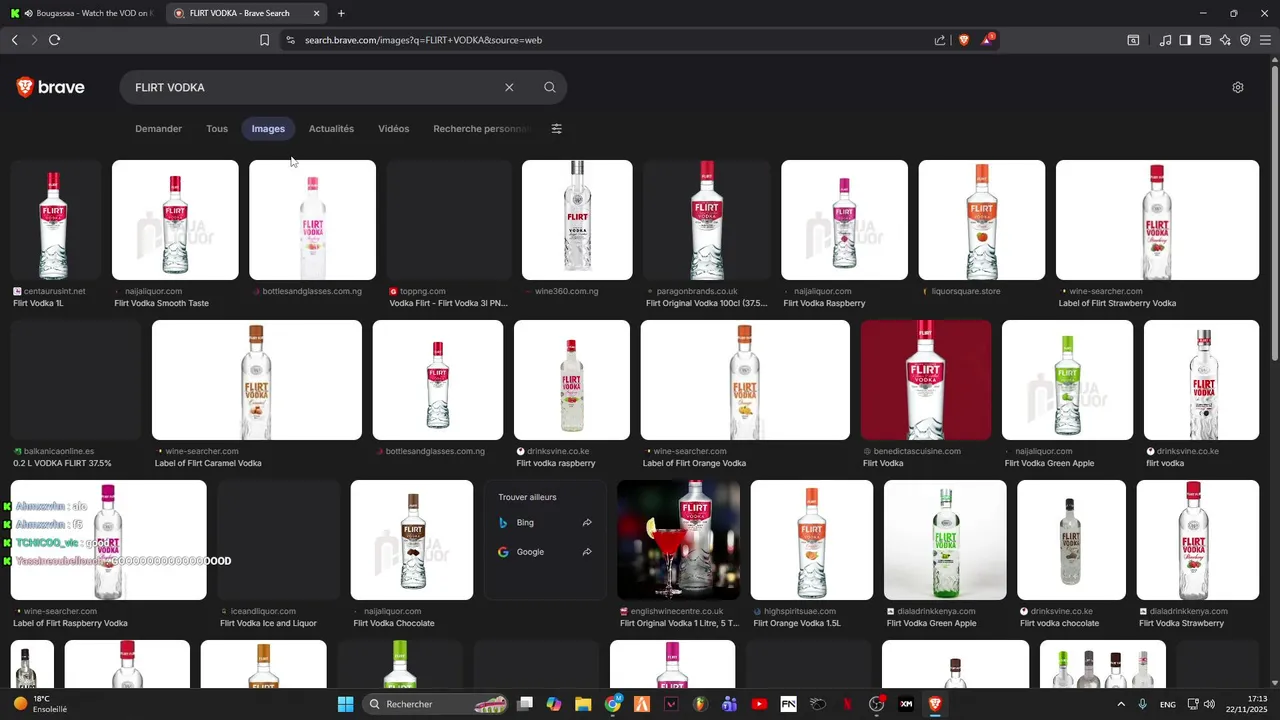Open dialadrinkkenya Flirt Vodka Strawberry image

point(1198,540)
